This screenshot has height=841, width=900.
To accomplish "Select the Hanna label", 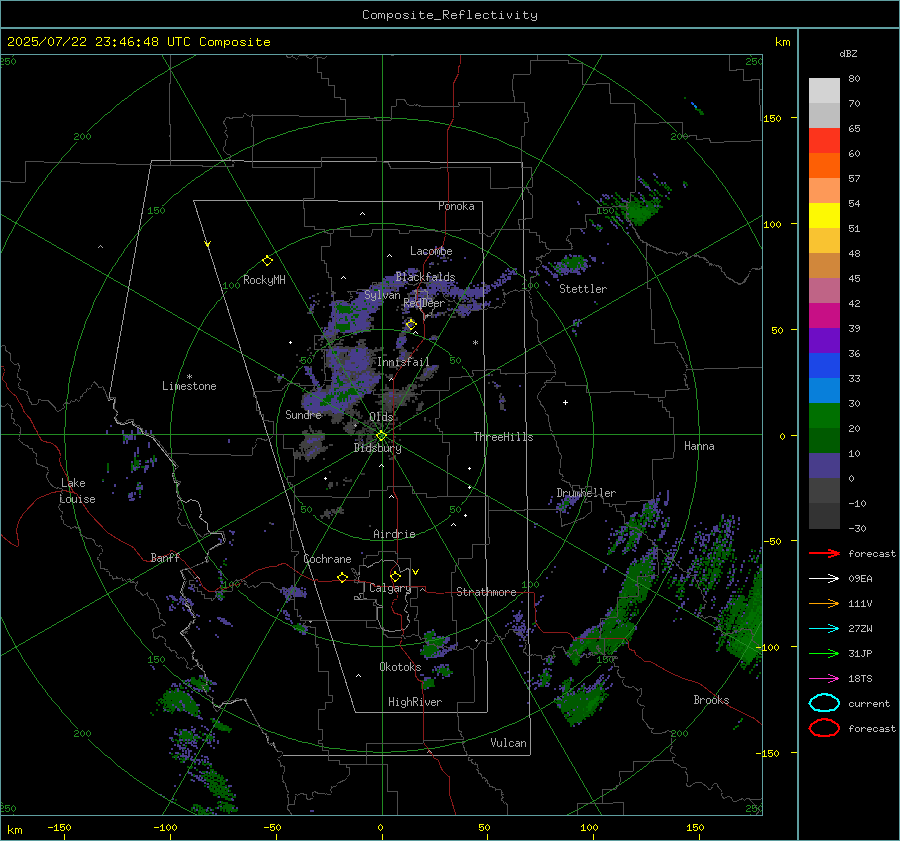I will 699,446.
